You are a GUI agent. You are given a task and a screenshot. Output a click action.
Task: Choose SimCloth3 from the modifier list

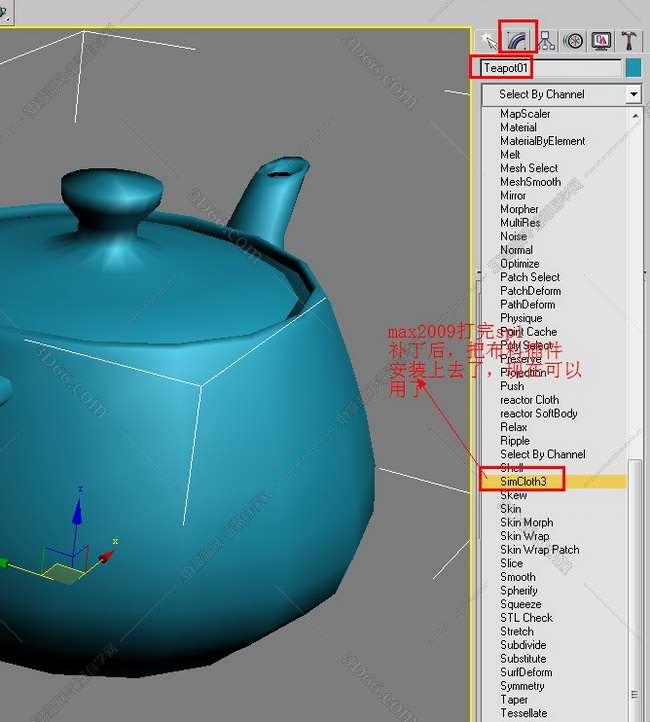coord(523,481)
